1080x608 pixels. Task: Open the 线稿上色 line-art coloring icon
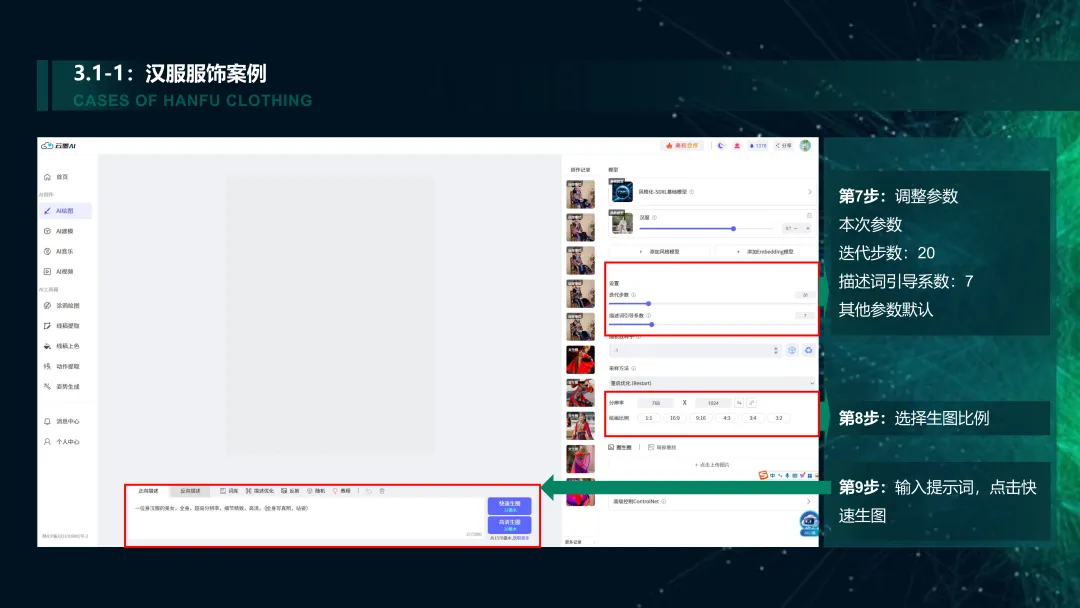coord(48,346)
